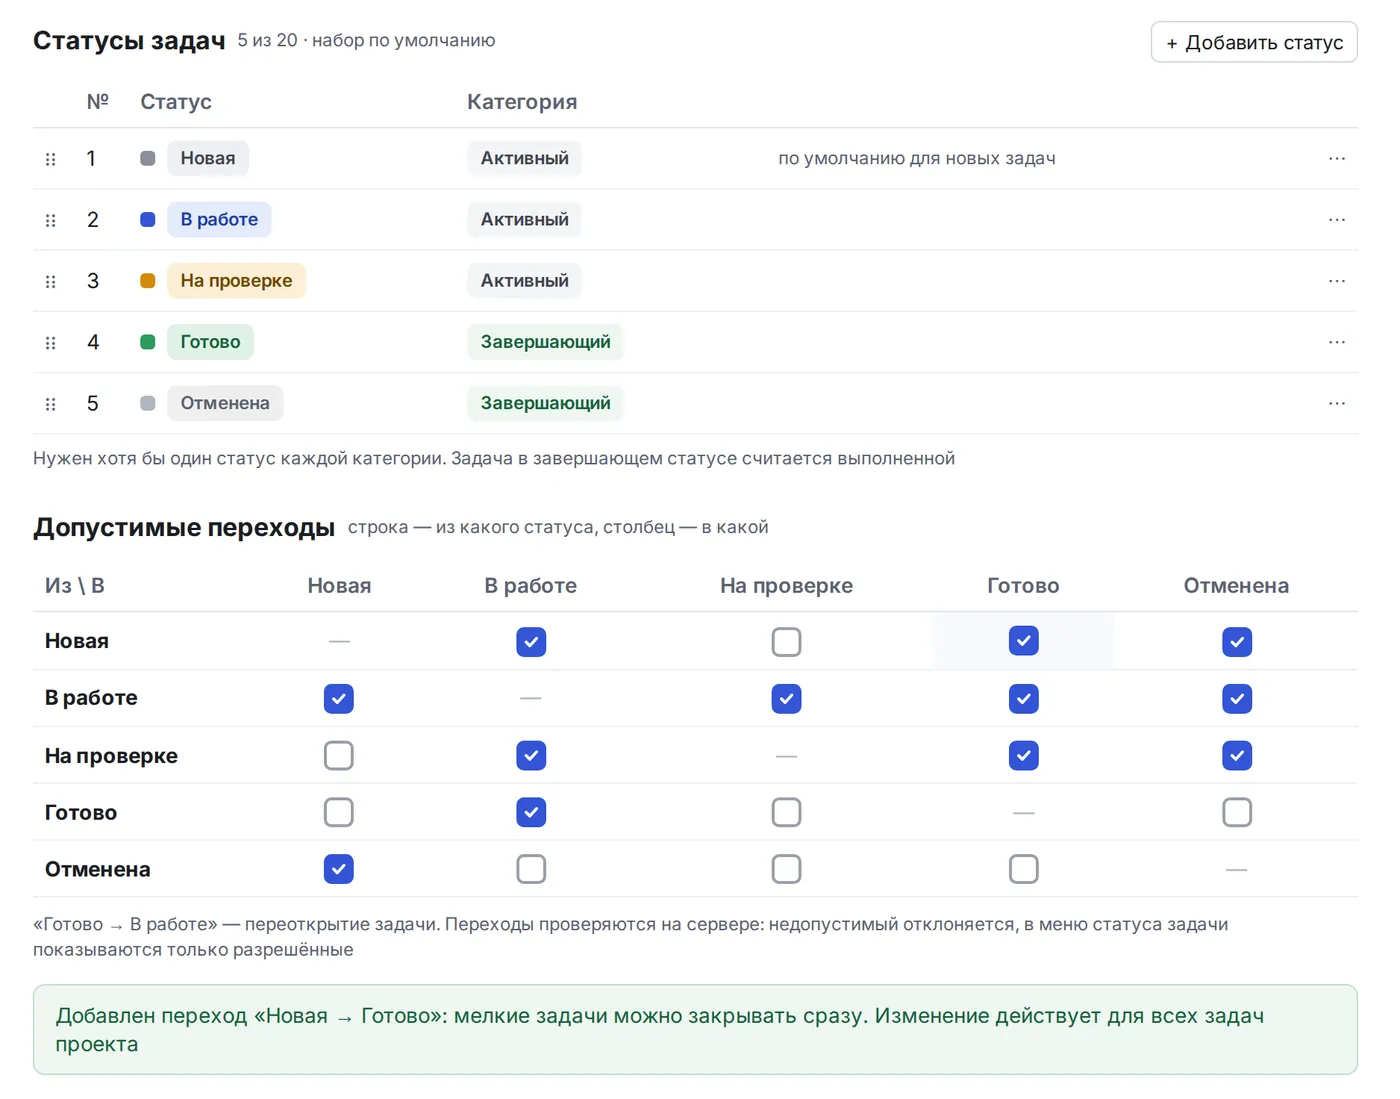Click the gray color swatch of Новая
The width and height of the screenshot is (1400, 1099).
click(148, 158)
